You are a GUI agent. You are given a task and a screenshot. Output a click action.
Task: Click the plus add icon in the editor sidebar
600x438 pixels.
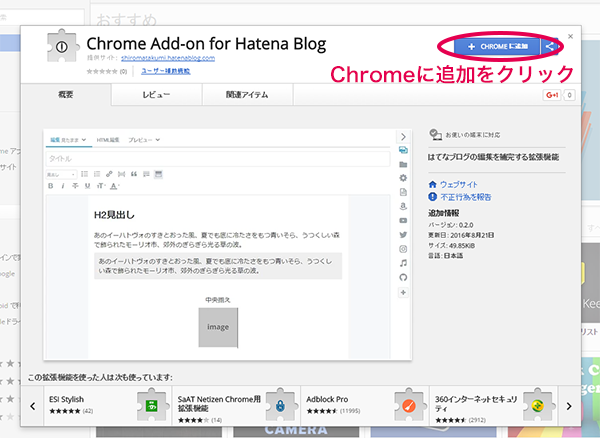[403, 292]
